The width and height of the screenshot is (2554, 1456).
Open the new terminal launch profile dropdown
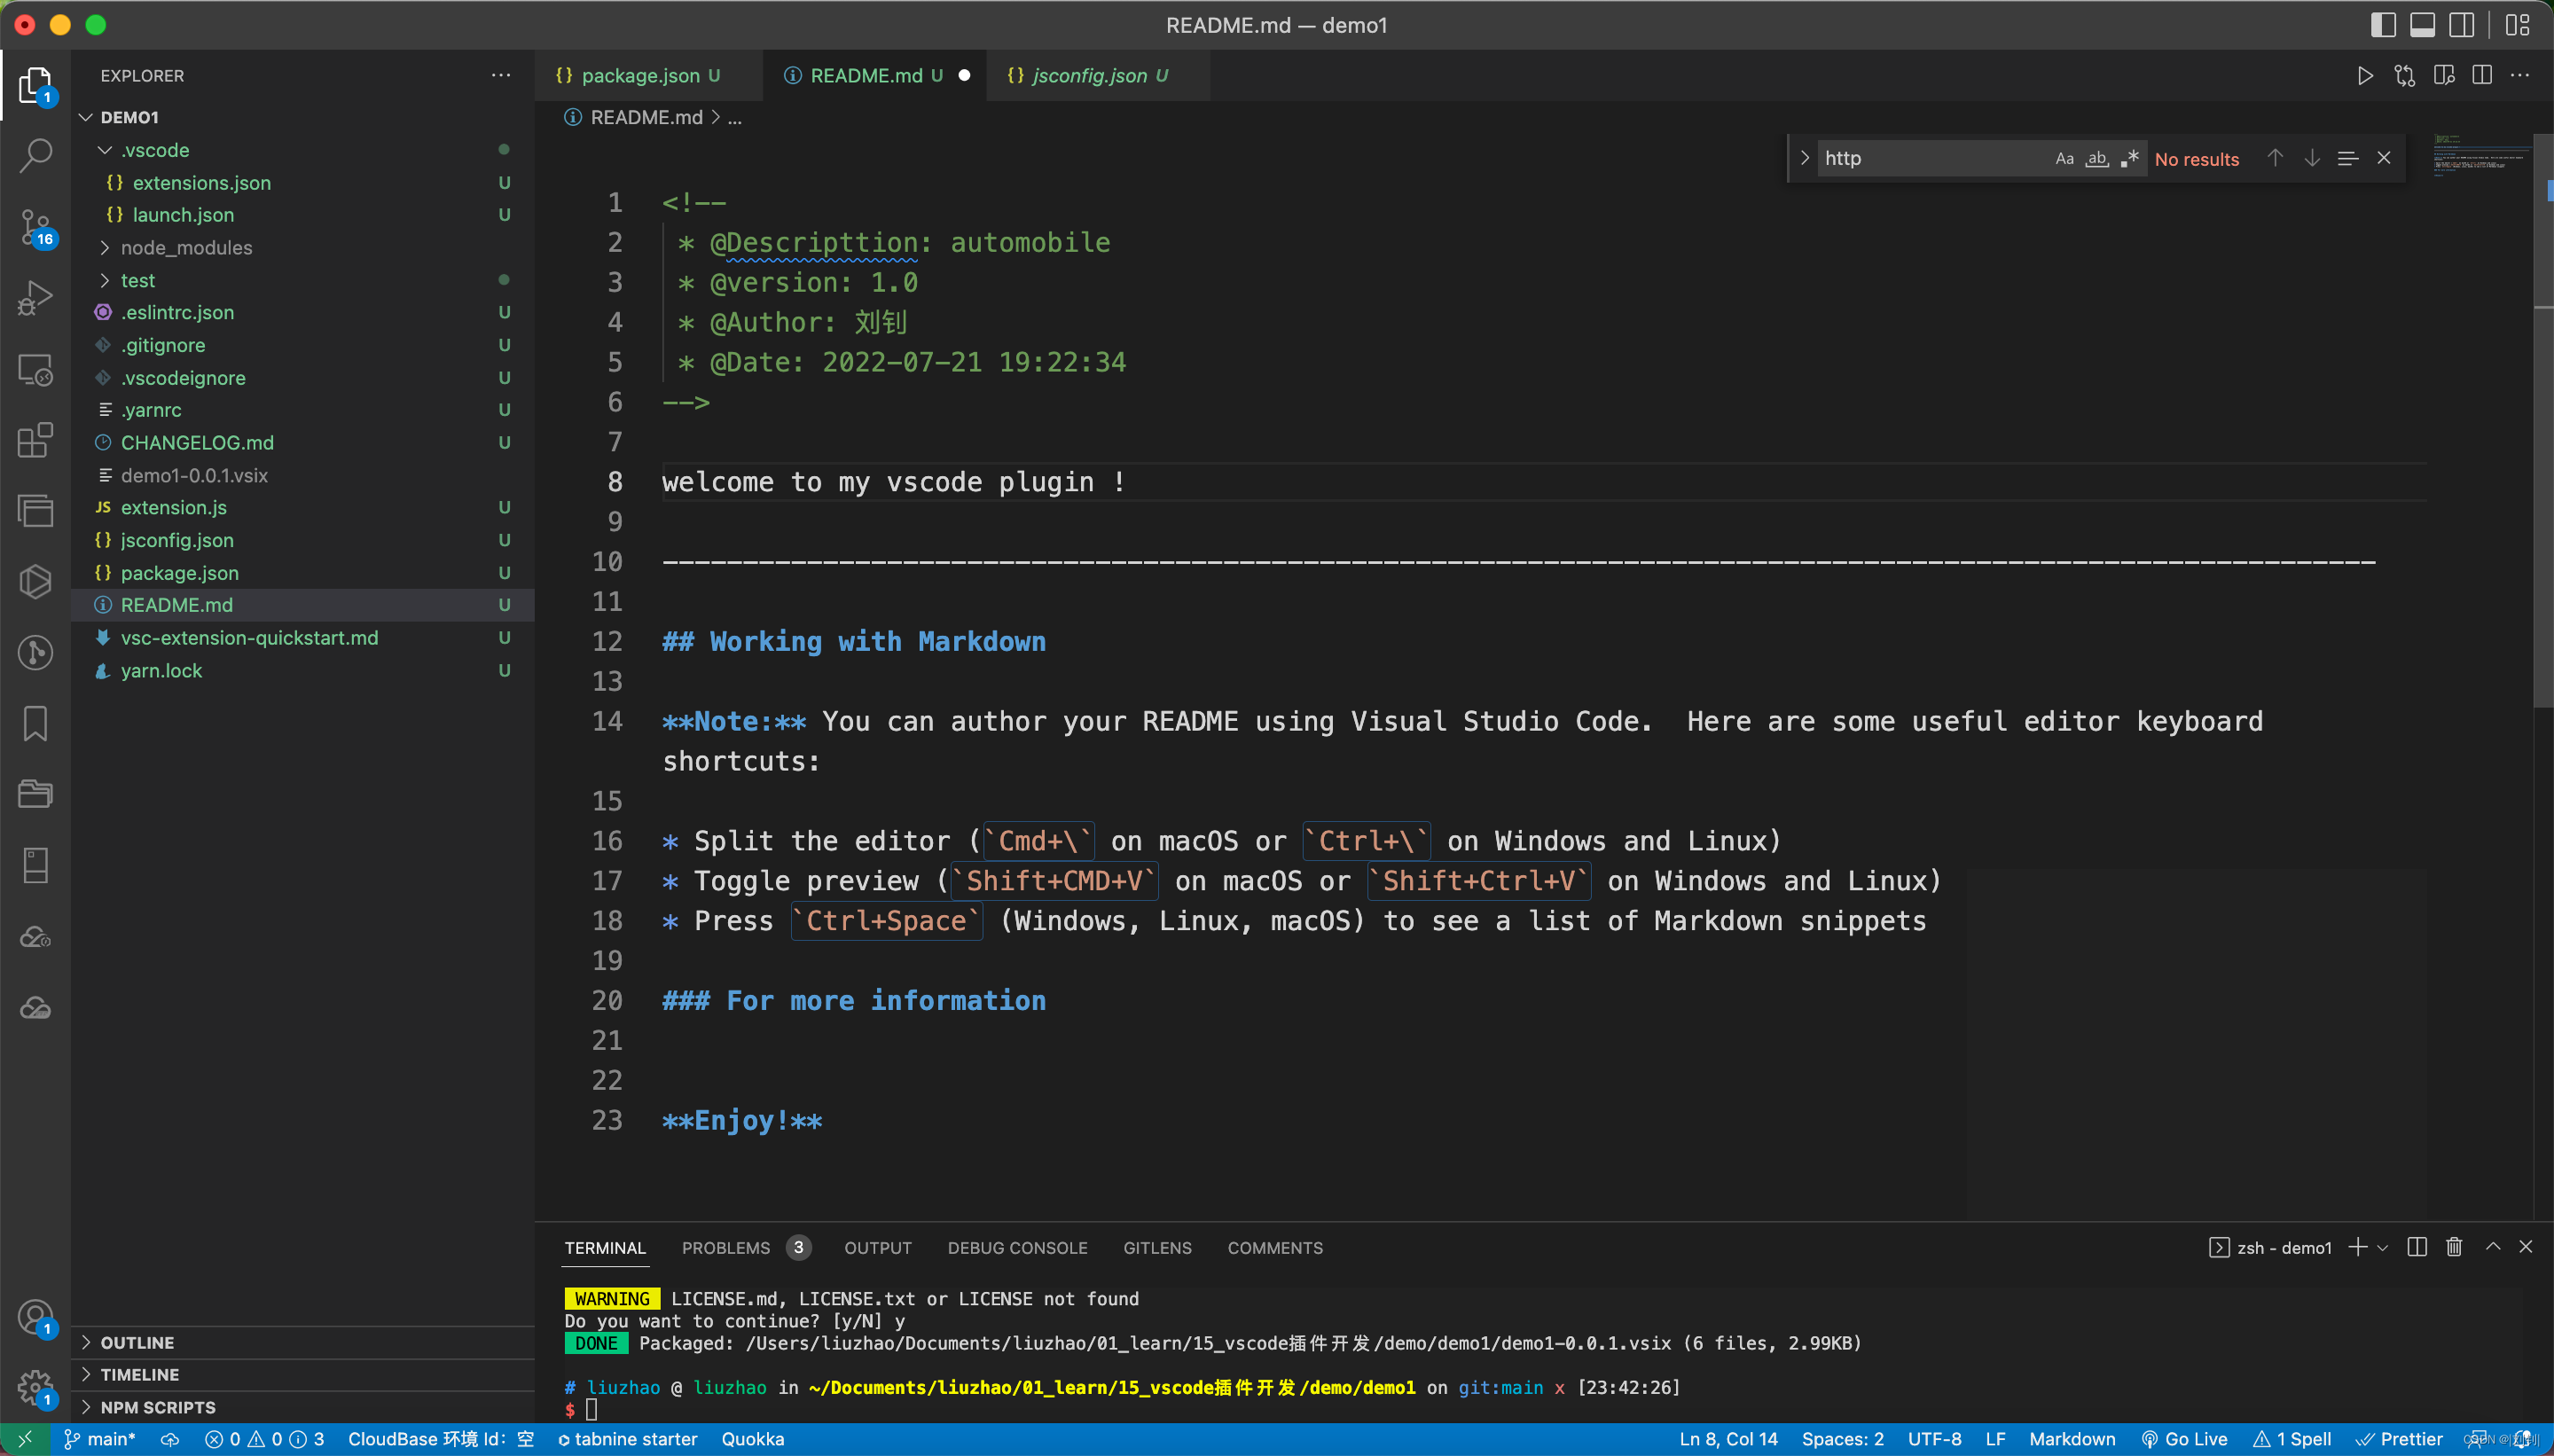[2383, 1247]
